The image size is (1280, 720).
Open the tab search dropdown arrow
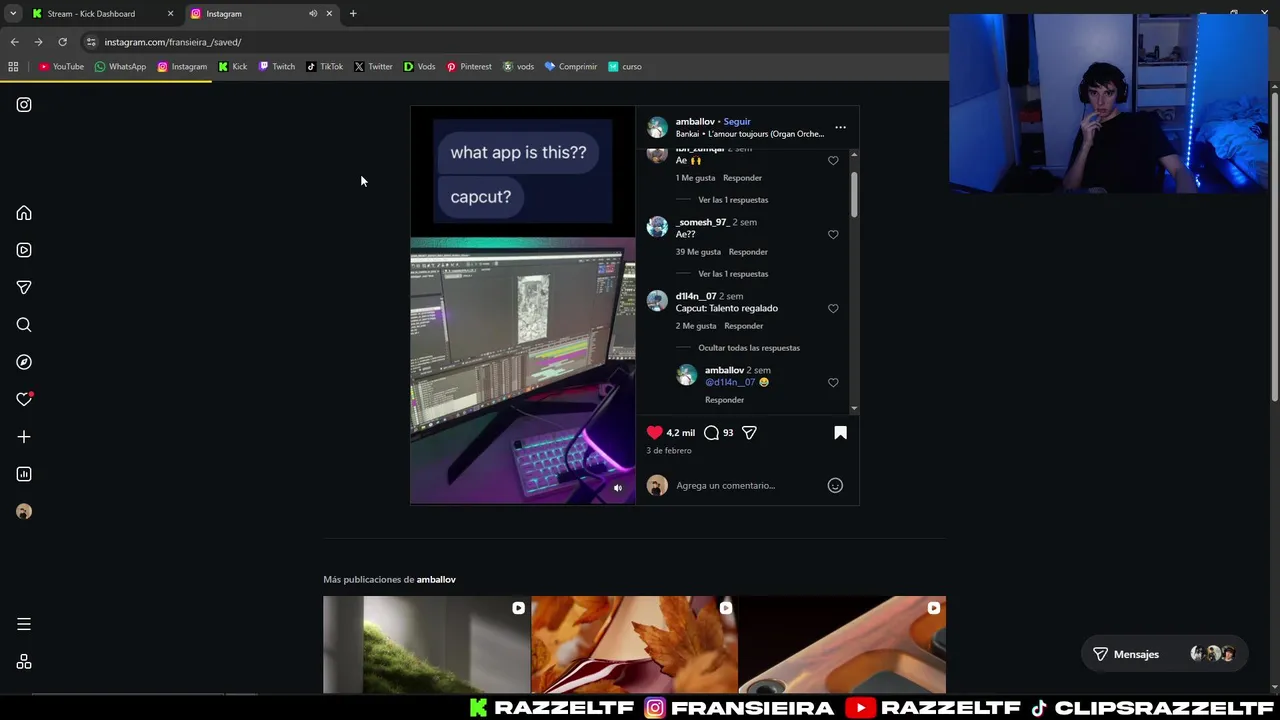(x=13, y=14)
